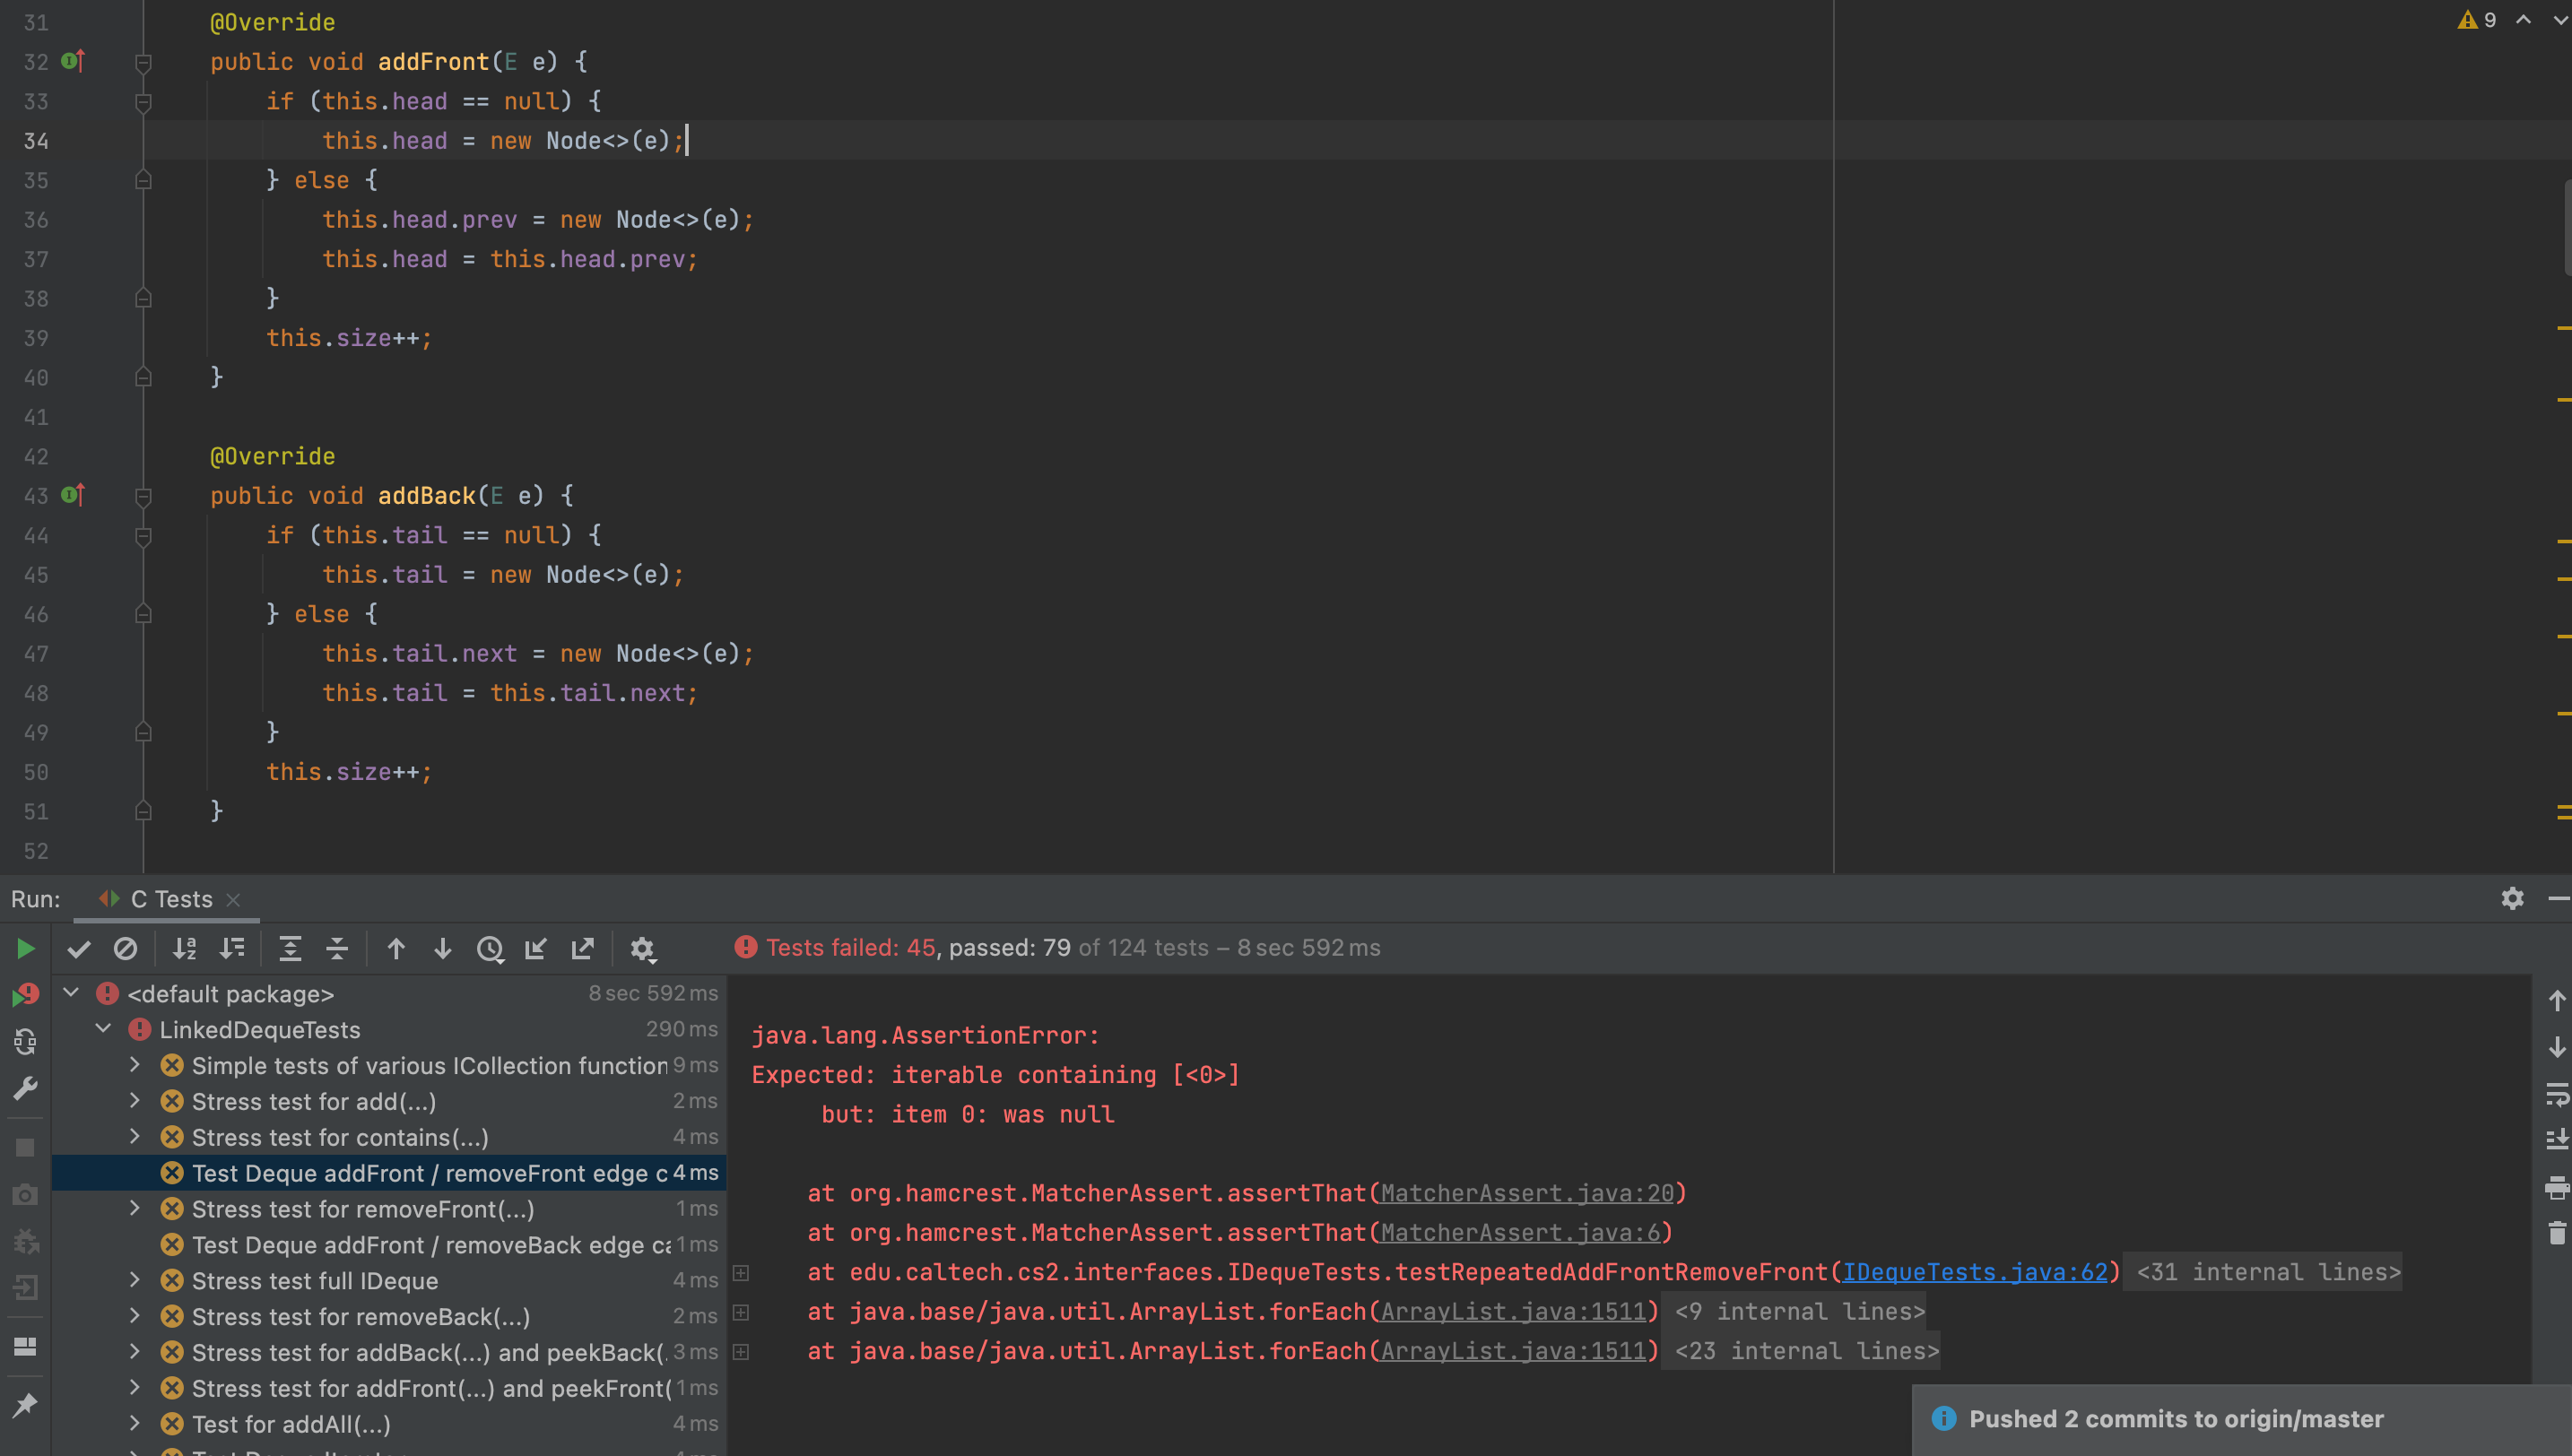Open MatcherAssert.java:20 link
The height and width of the screenshot is (1456, 2572).
click(1526, 1193)
